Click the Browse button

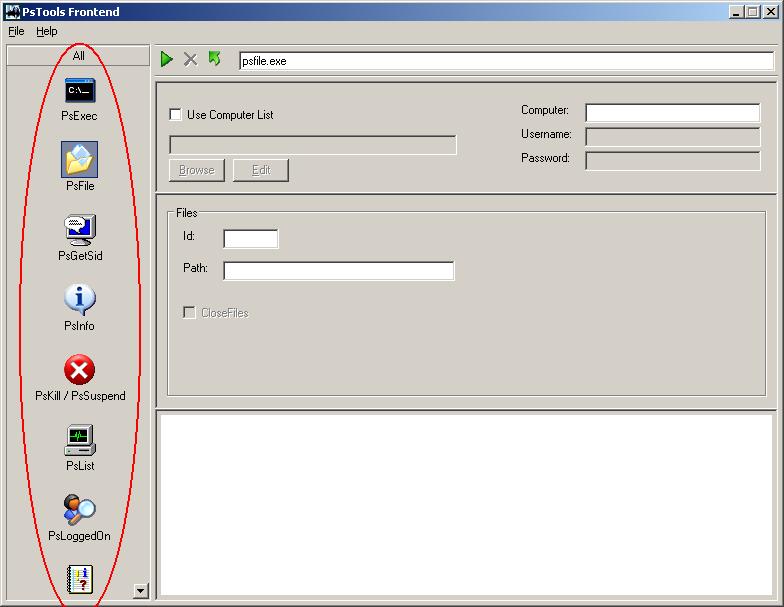pos(196,170)
